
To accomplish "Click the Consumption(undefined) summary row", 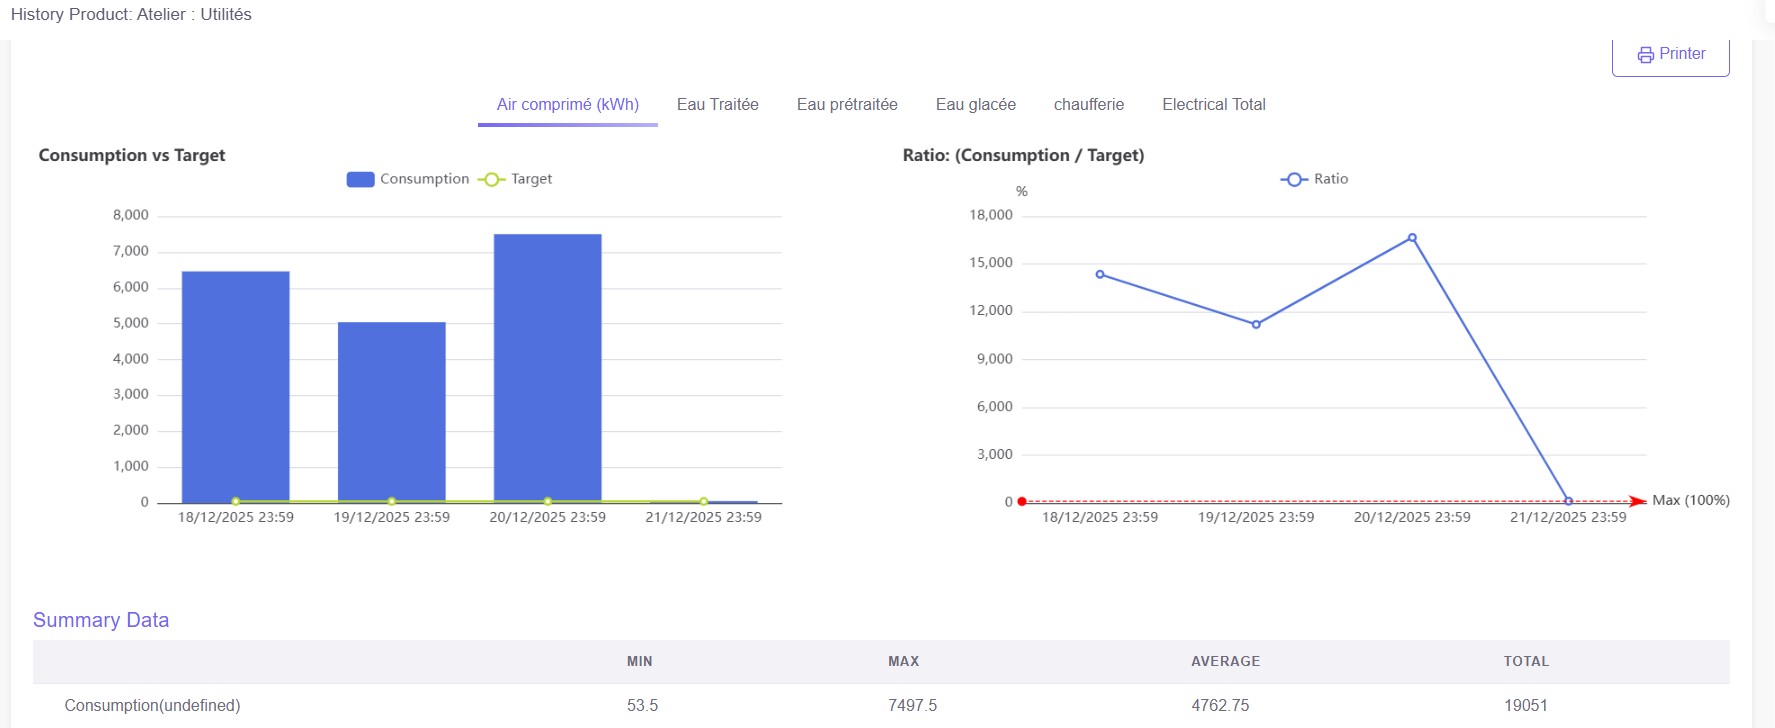I will (152, 705).
